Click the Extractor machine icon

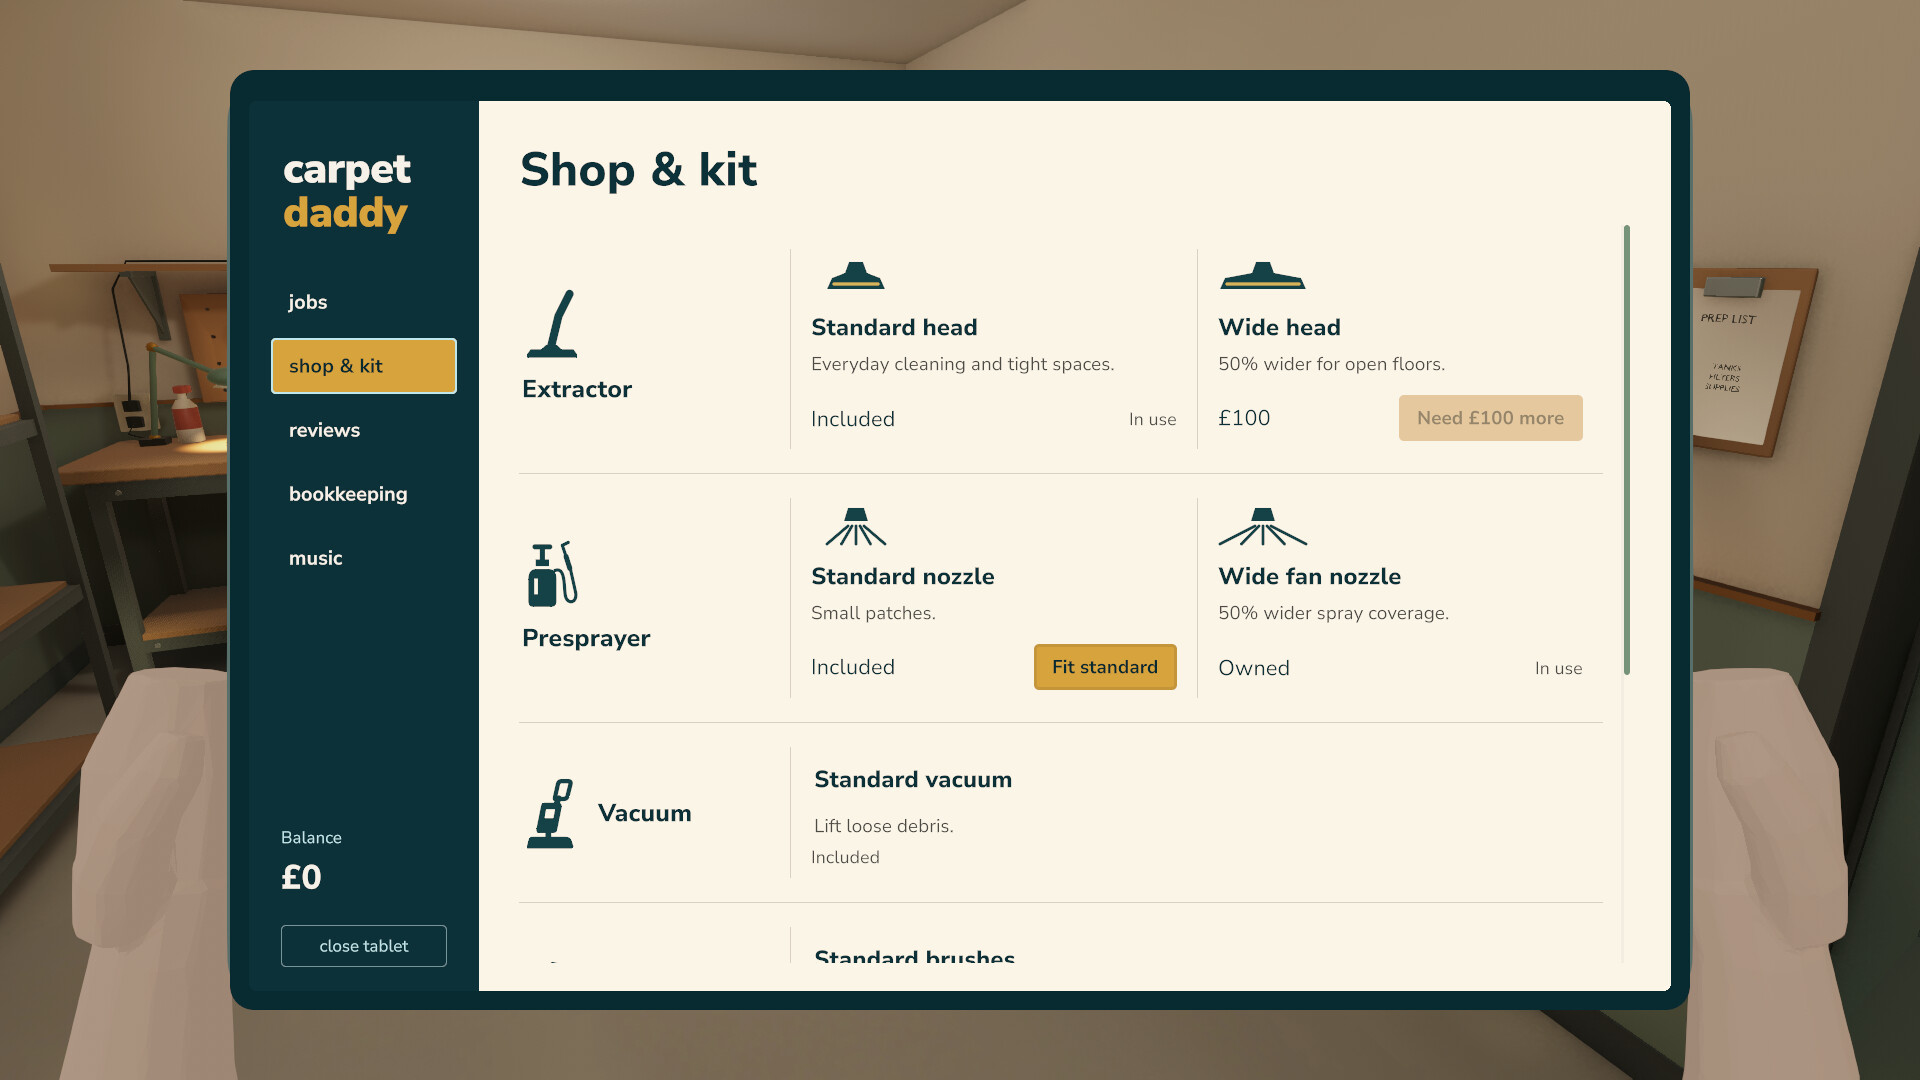coord(552,323)
